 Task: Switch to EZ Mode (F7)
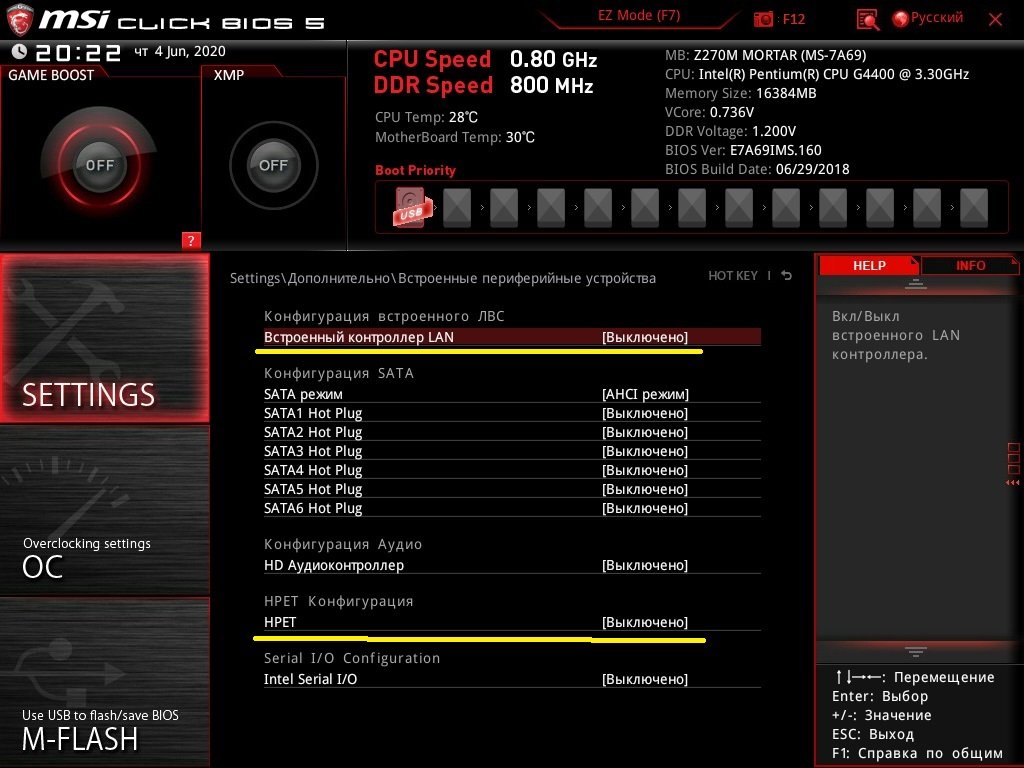tap(639, 16)
